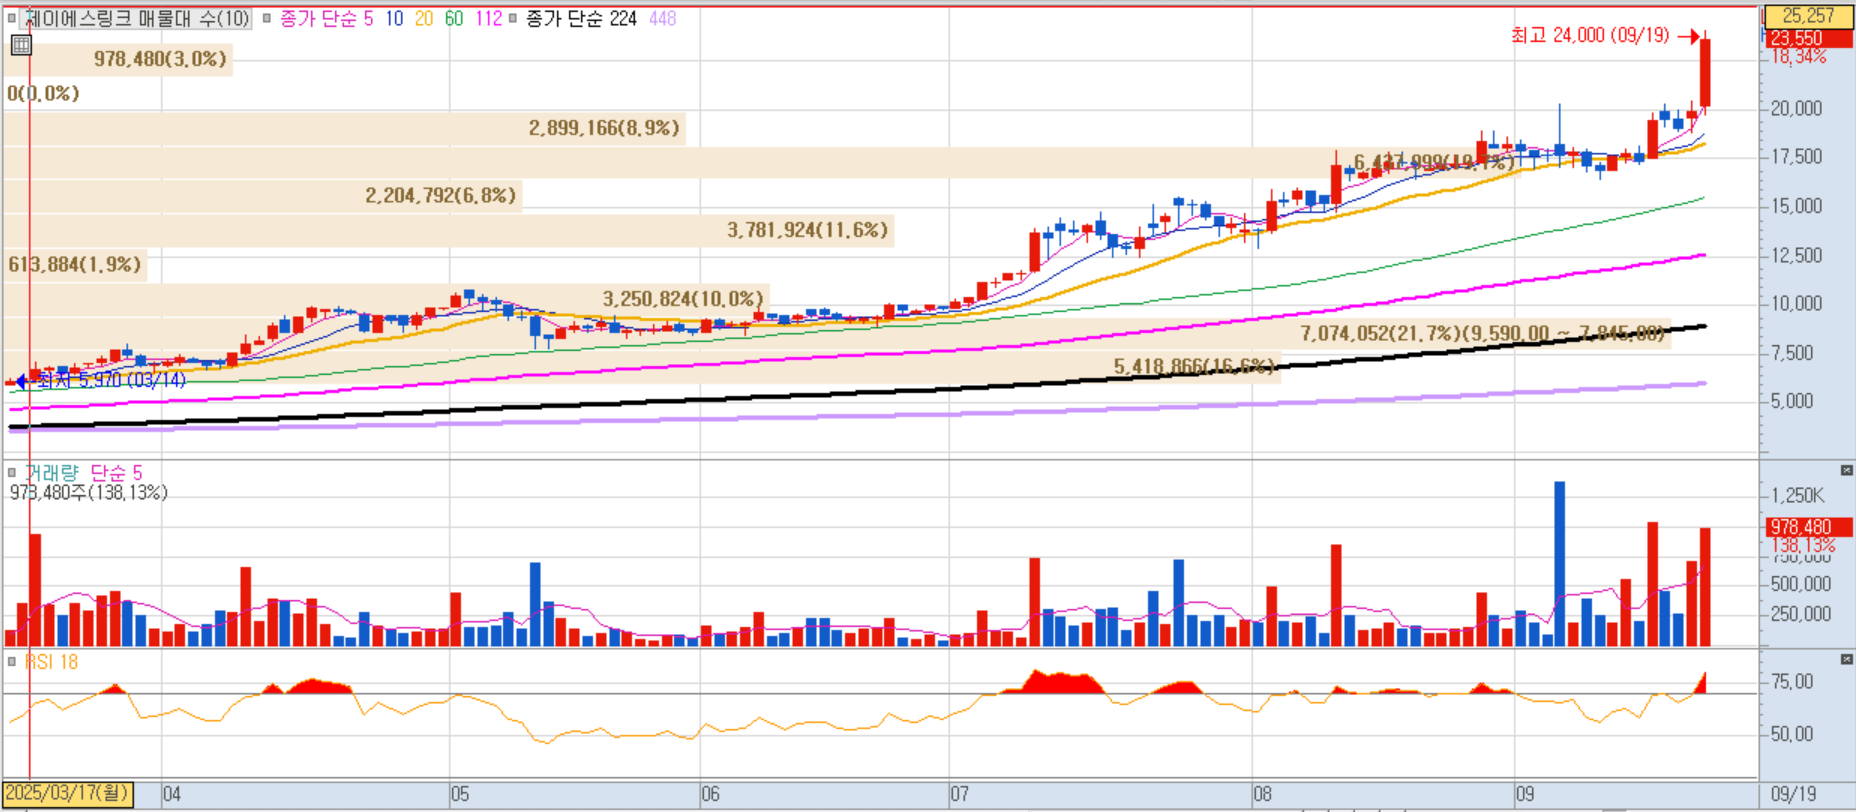This screenshot has width=1856, height=812.
Task: Click the 5,418,866(16,6%) volume profile bar
Action: pyautogui.click(x=642, y=367)
